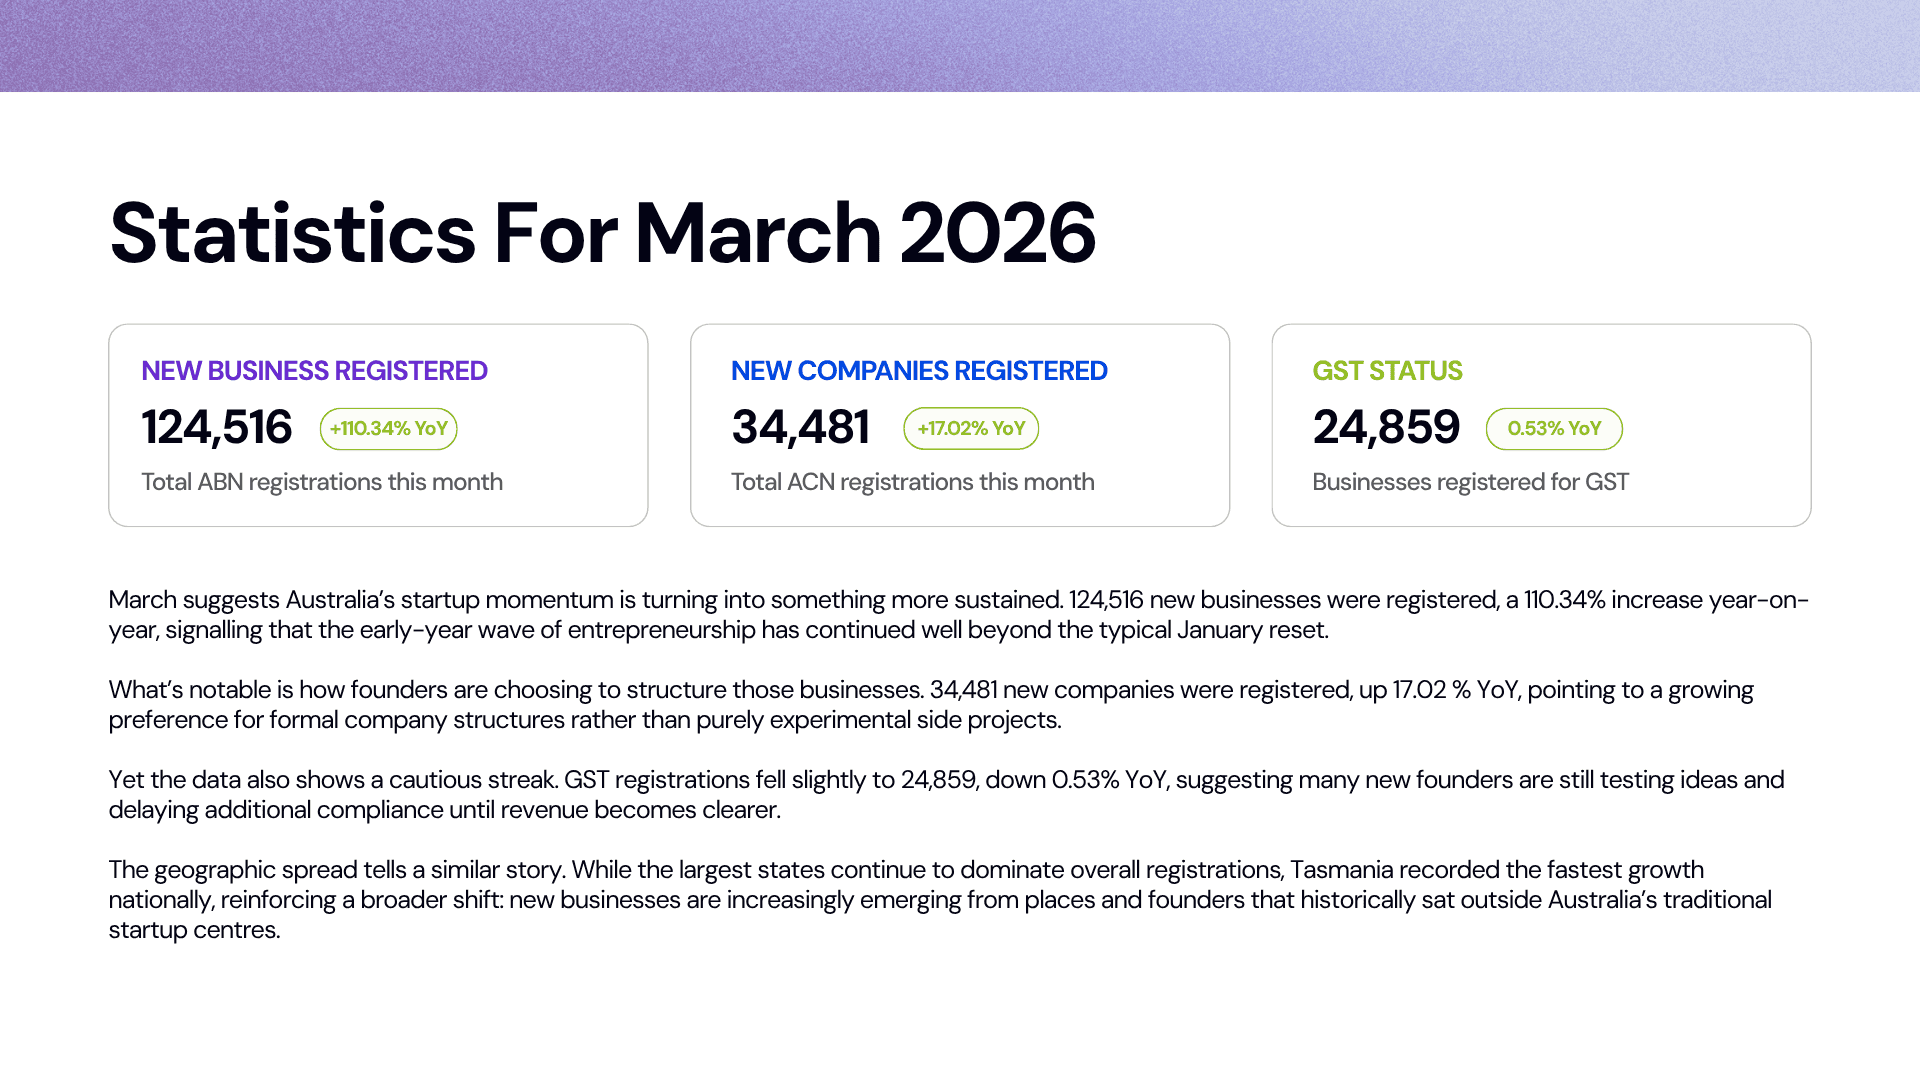This screenshot has width=1920, height=1080.
Task: Select 'Businesses registered for GST' caption
Action: [1470, 482]
